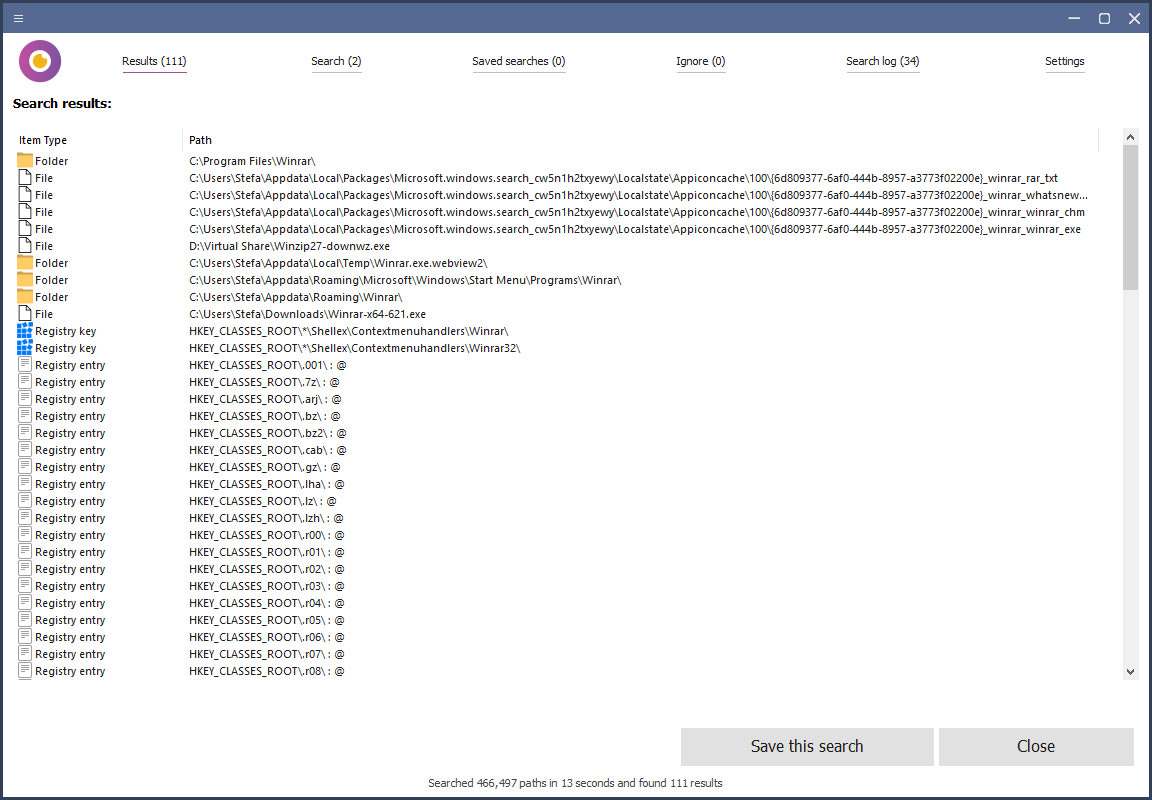Click registry entry icon of .lz\ row
This screenshot has width=1152, height=800.
(x=25, y=500)
